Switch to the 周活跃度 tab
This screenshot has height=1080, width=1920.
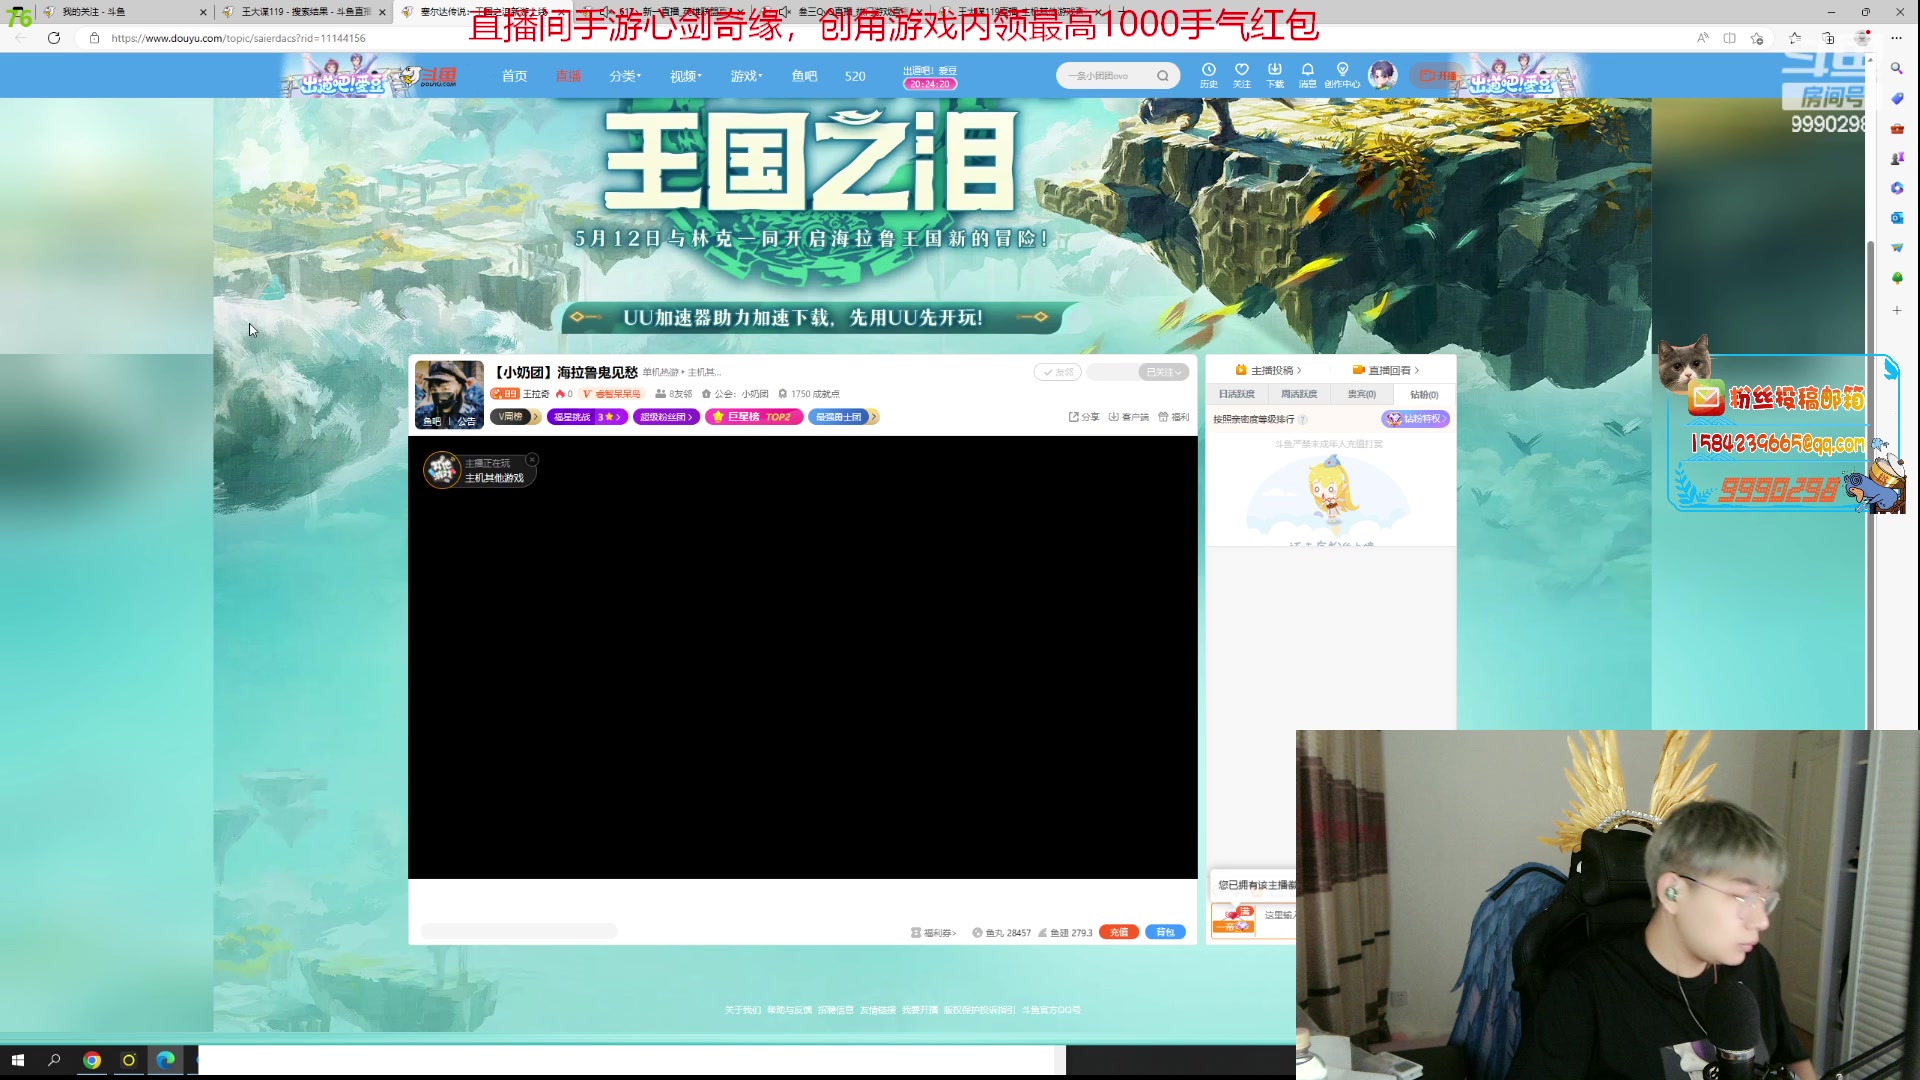[x=1299, y=394]
